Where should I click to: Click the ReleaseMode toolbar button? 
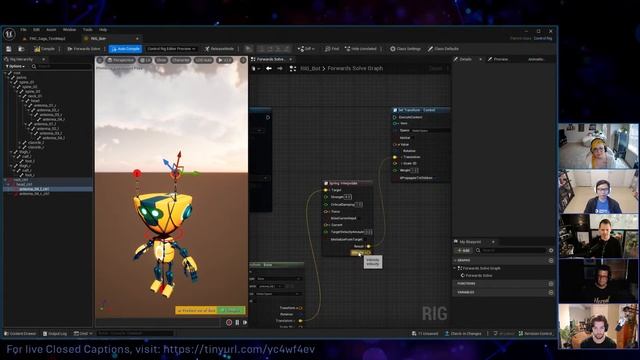pyautogui.click(x=219, y=49)
